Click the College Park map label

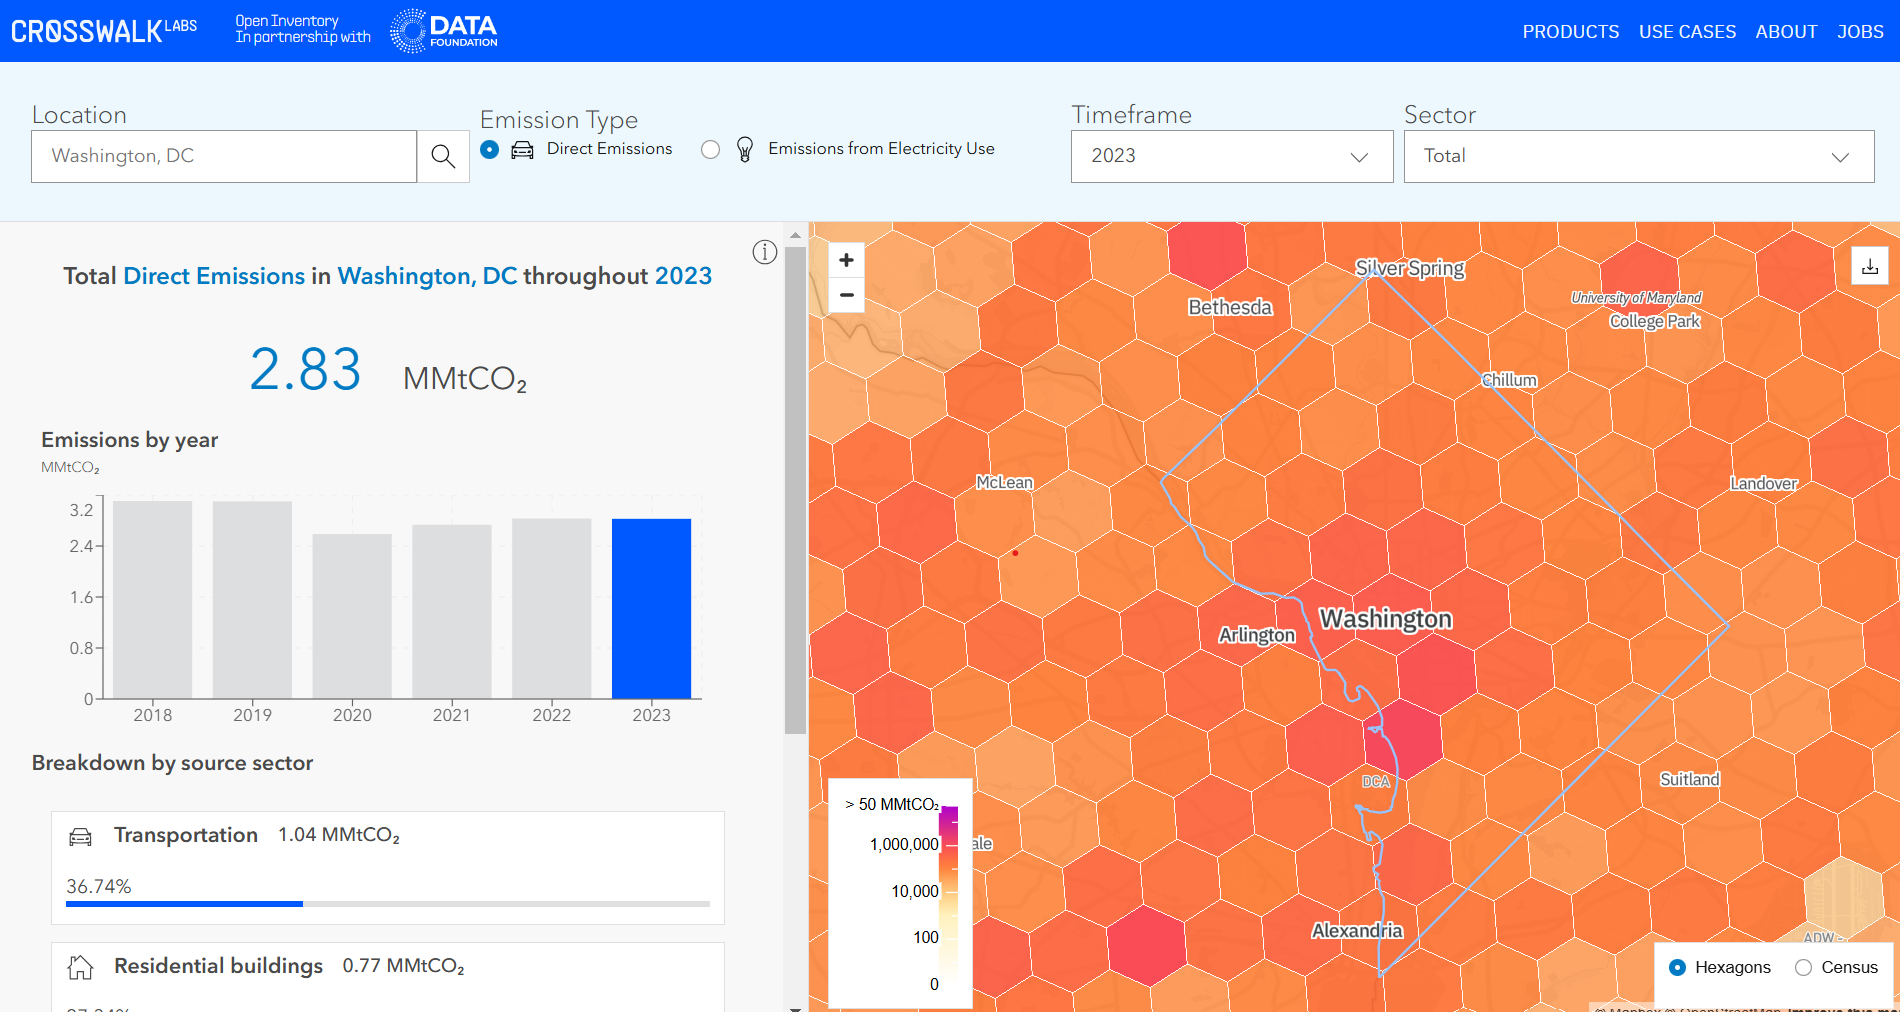point(1655,321)
